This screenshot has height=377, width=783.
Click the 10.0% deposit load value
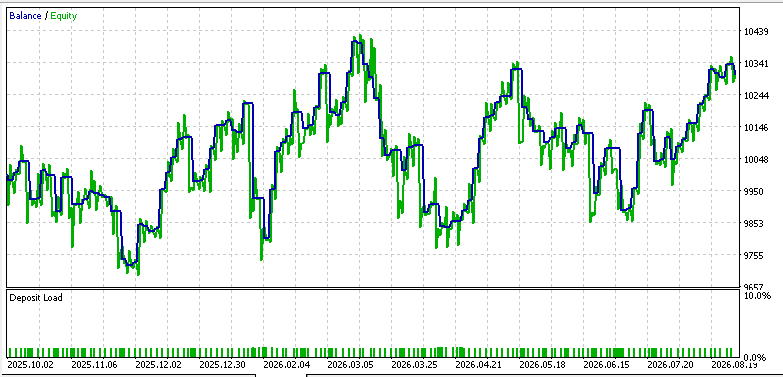(757, 296)
